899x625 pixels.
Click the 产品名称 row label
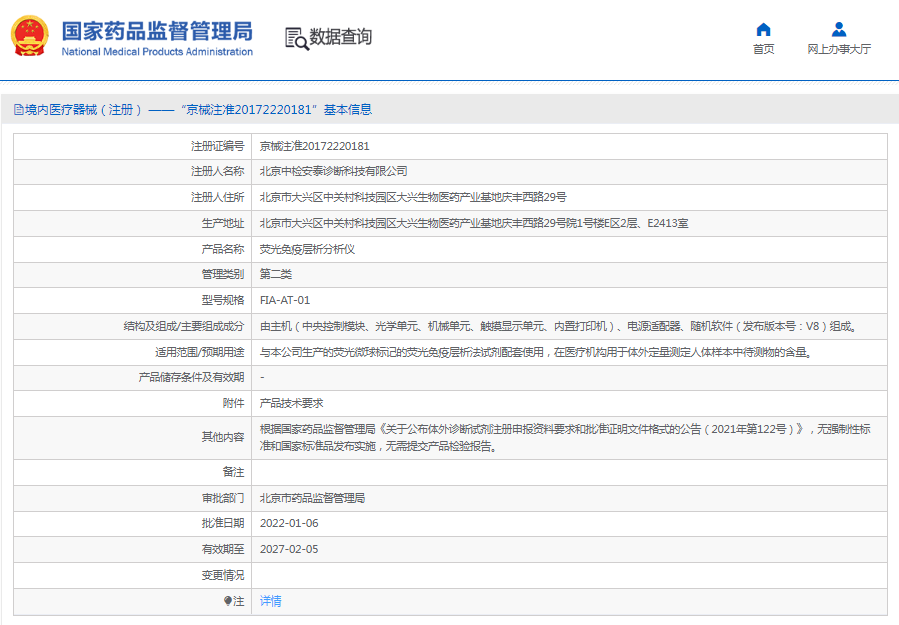tap(222, 249)
